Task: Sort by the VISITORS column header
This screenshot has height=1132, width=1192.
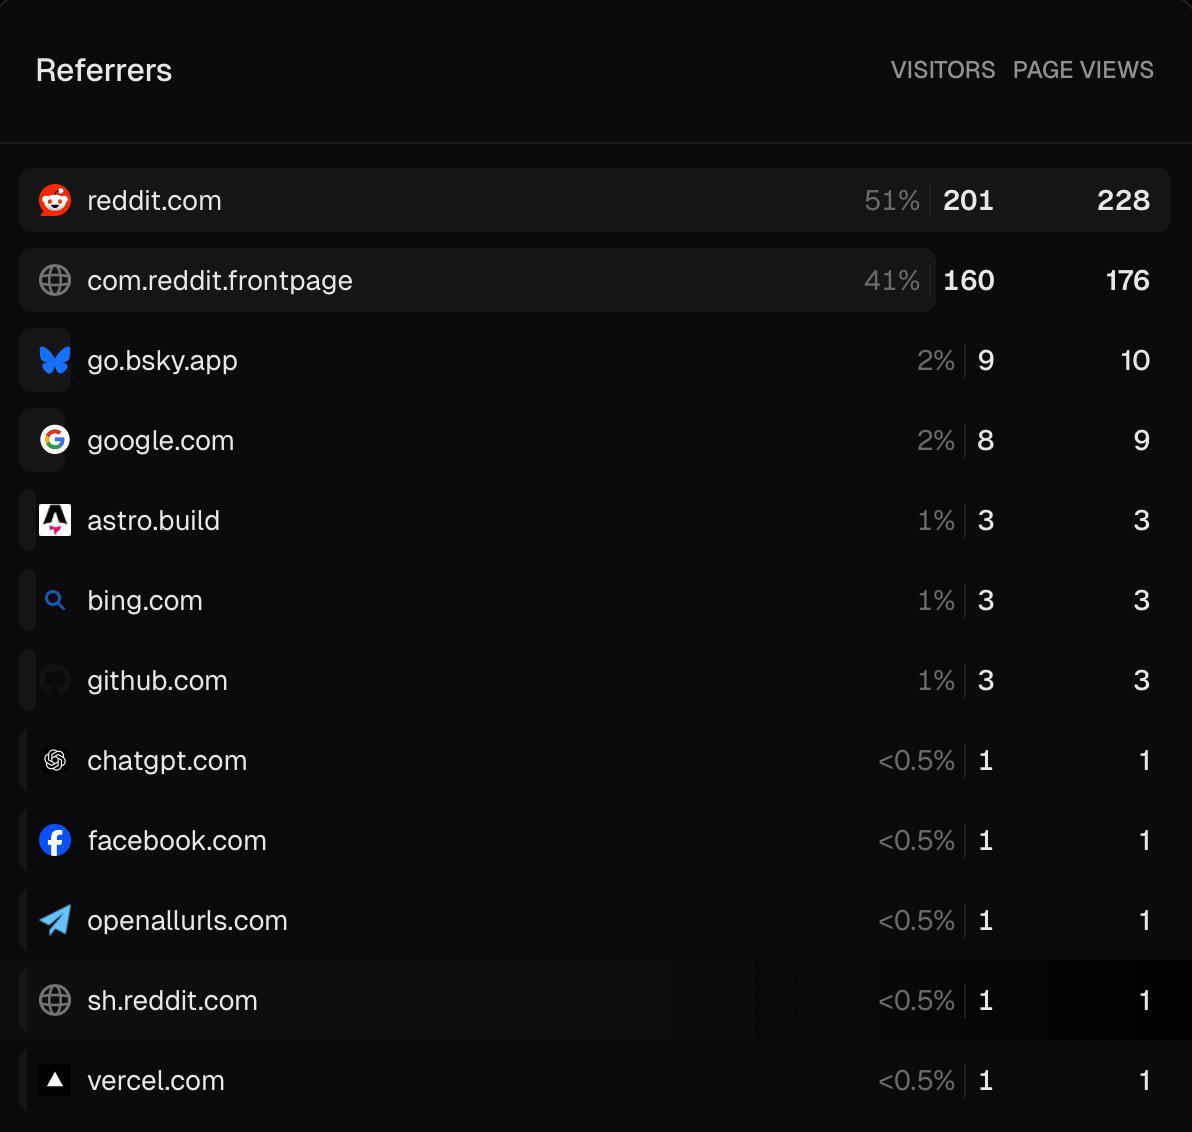Action: [x=943, y=70]
